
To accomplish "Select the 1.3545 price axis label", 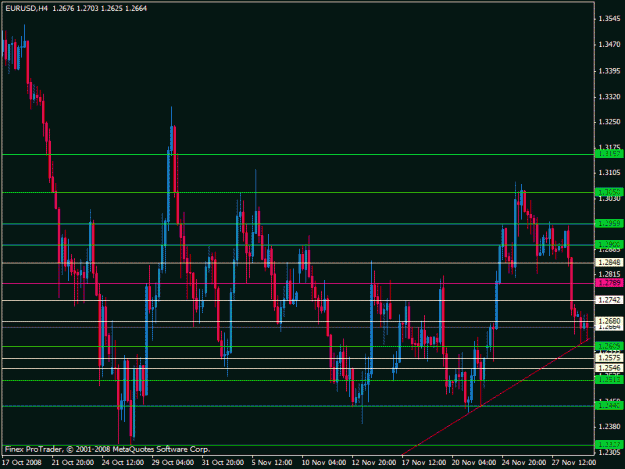I will pos(609,18).
